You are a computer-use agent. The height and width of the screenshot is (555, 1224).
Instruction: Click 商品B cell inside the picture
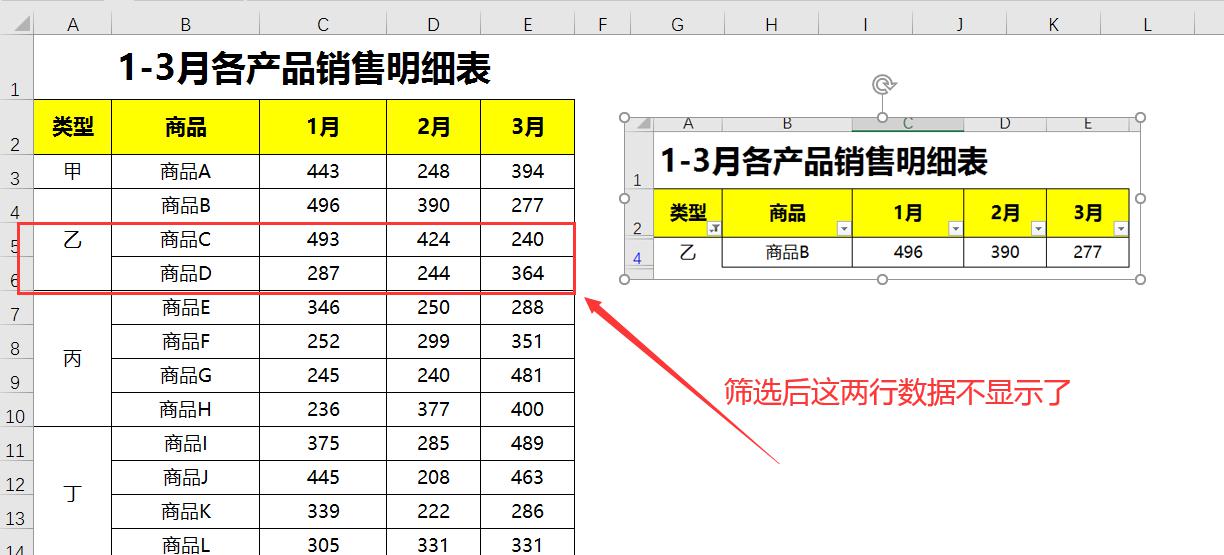point(787,253)
